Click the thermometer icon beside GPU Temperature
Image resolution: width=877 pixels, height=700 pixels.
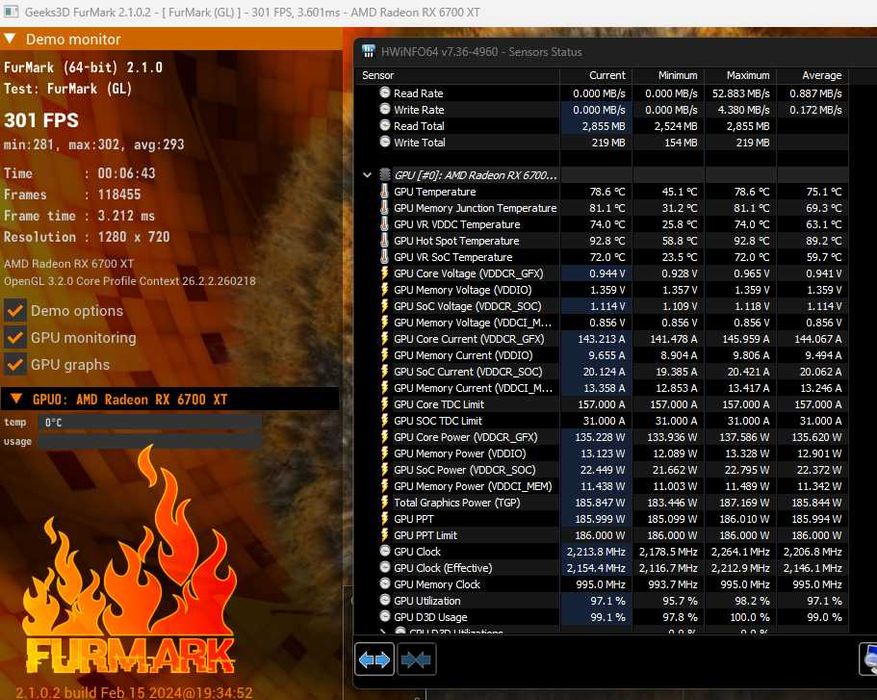(385, 191)
